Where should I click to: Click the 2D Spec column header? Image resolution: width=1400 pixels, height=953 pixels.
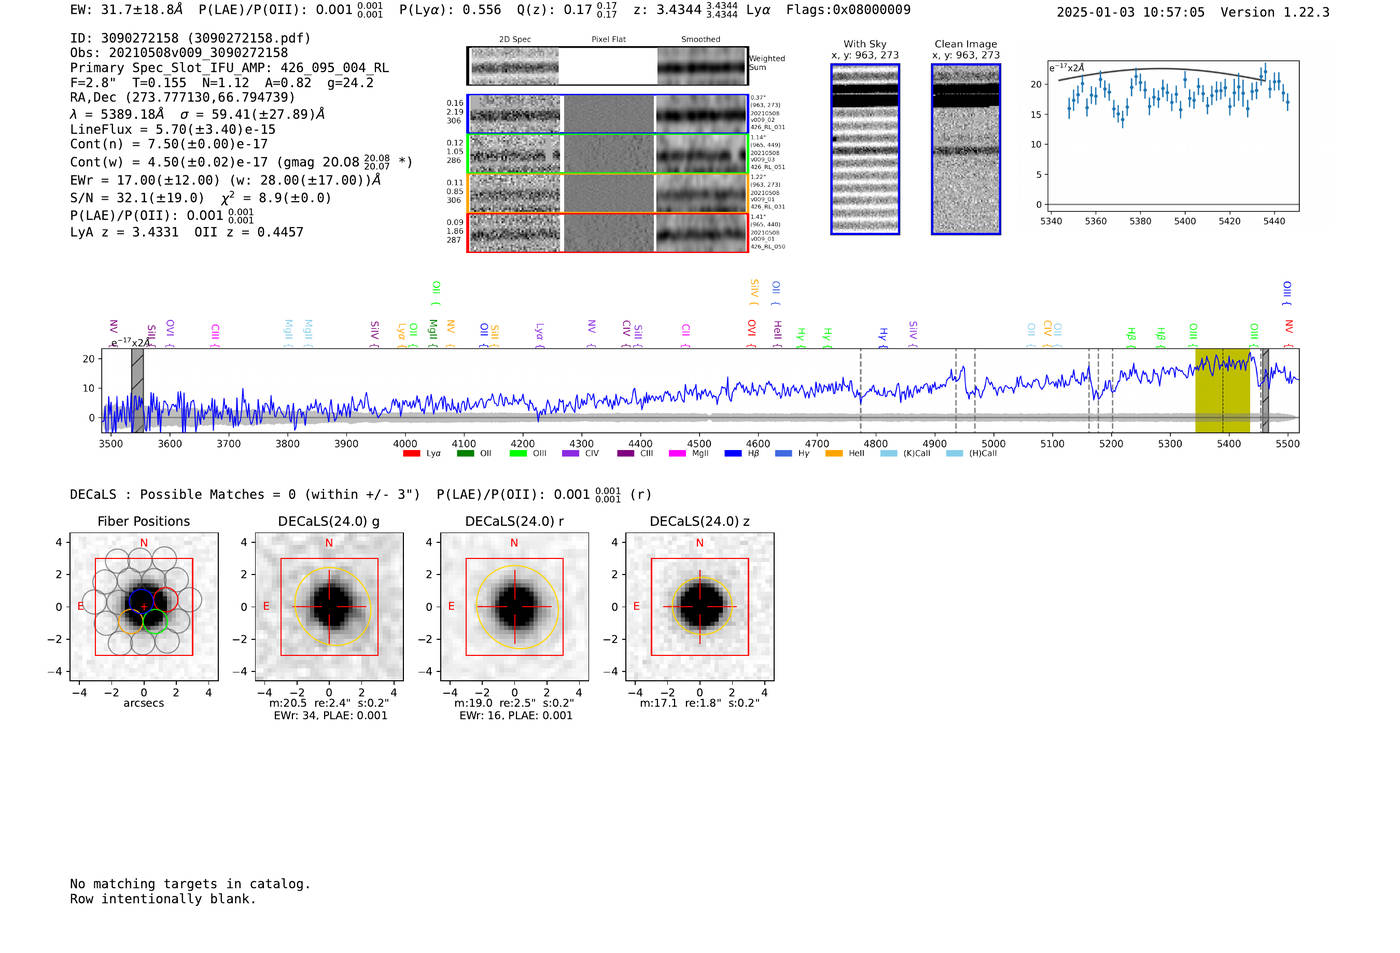pos(515,40)
